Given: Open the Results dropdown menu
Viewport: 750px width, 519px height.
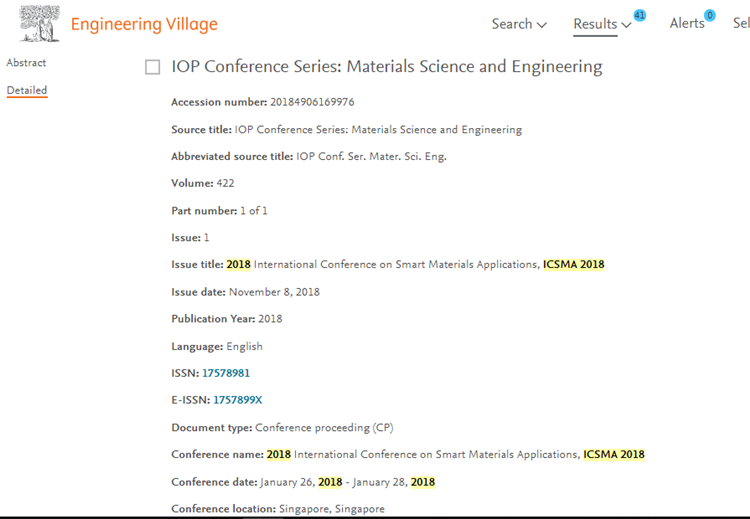Looking at the screenshot, I should [x=602, y=24].
